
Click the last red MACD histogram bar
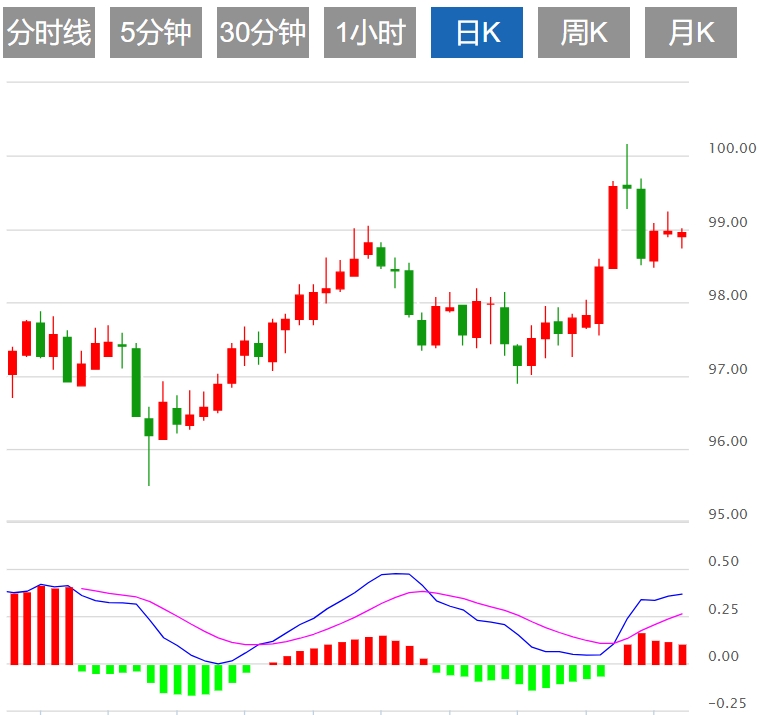683,654
